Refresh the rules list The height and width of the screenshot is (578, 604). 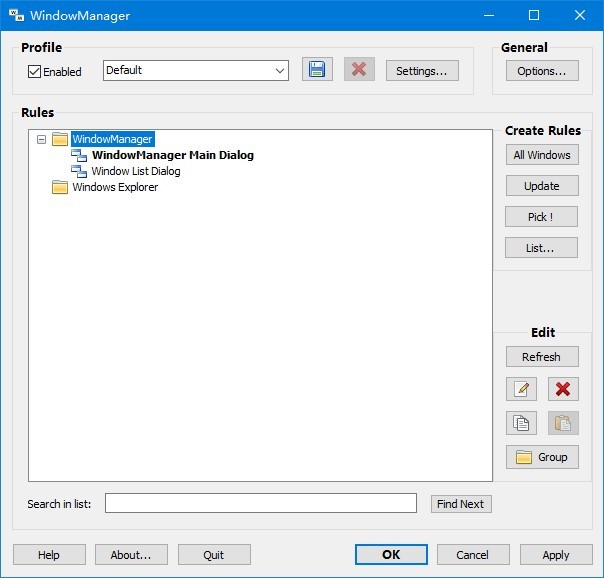point(542,357)
